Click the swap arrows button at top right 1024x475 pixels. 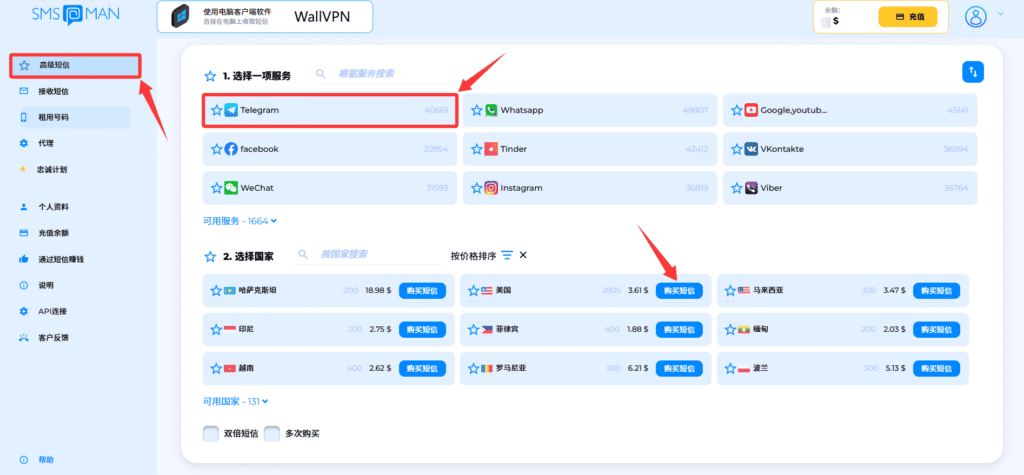(x=973, y=72)
